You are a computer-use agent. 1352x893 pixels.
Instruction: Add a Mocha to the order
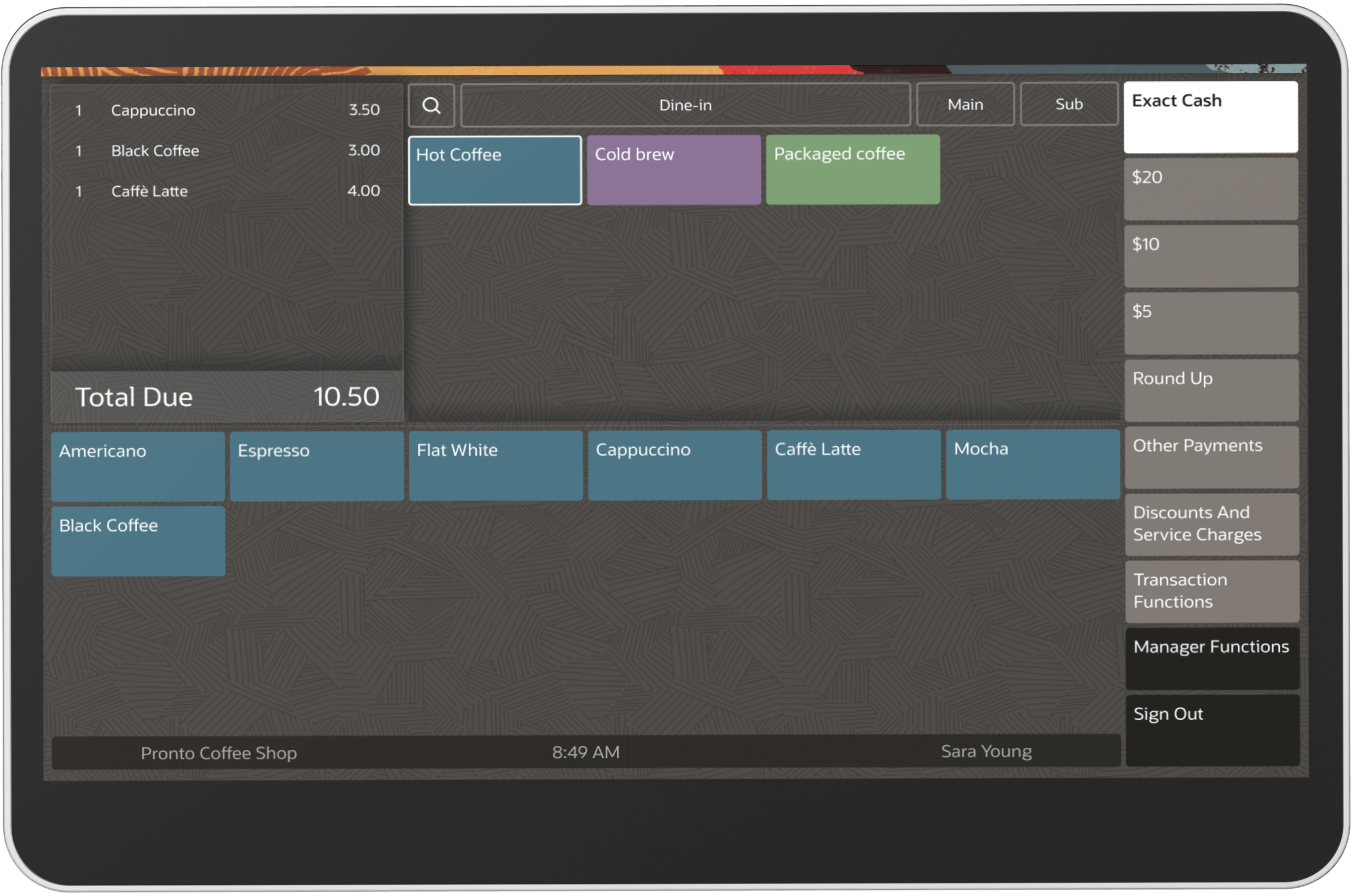[1032, 464]
